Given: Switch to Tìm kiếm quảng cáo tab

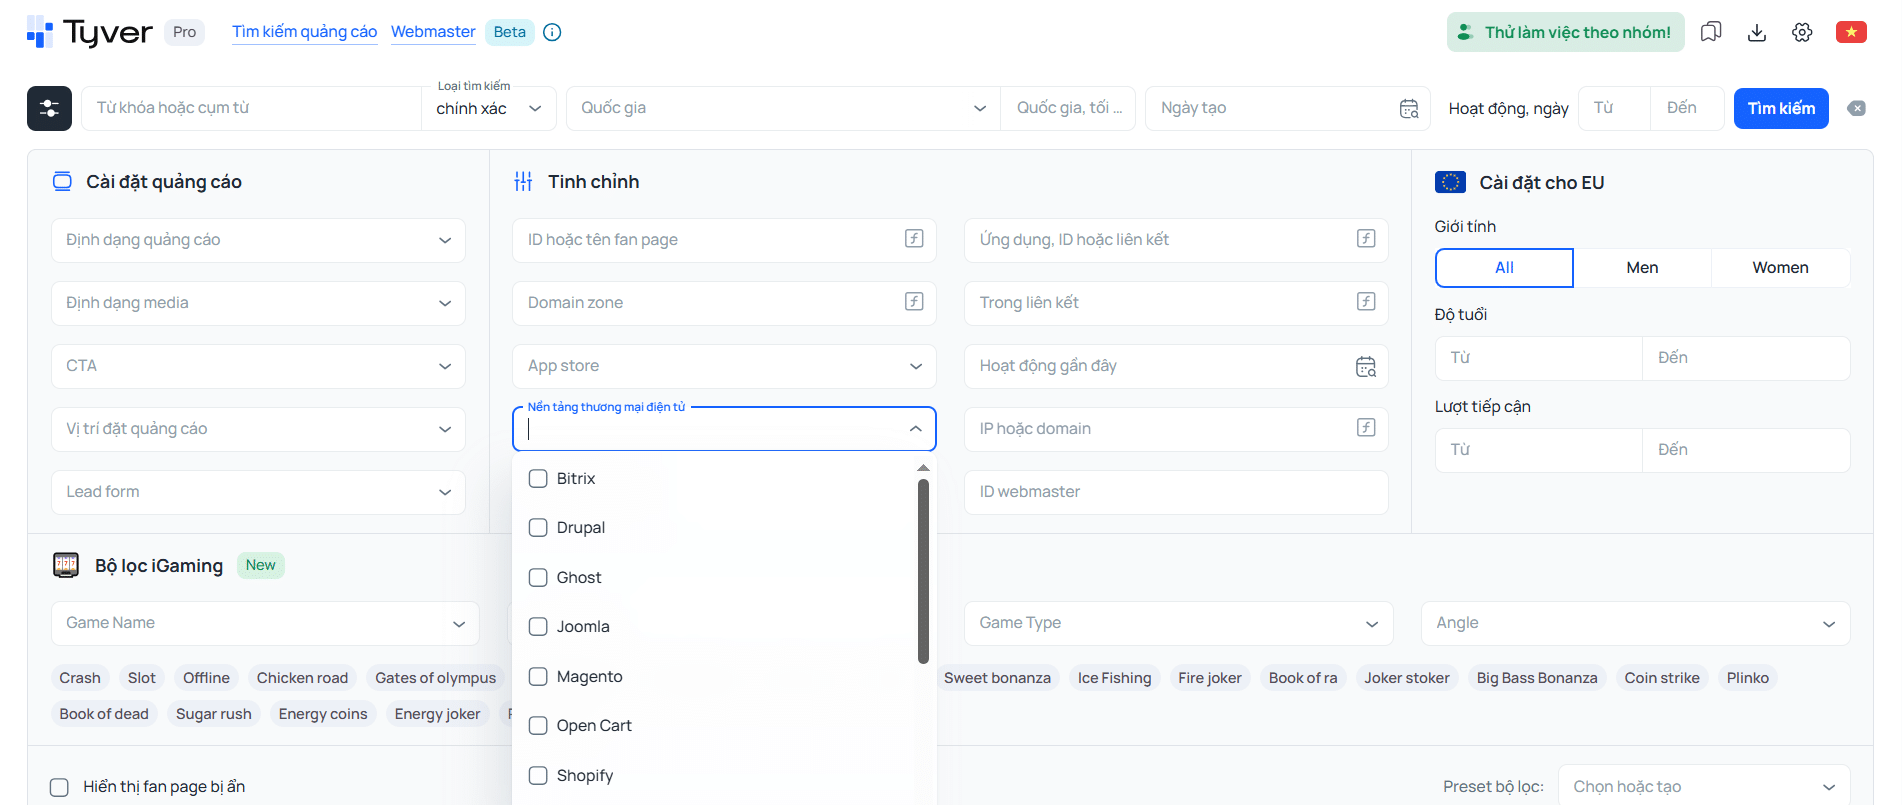Looking at the screenshot, I should click(x=305, y=32).
